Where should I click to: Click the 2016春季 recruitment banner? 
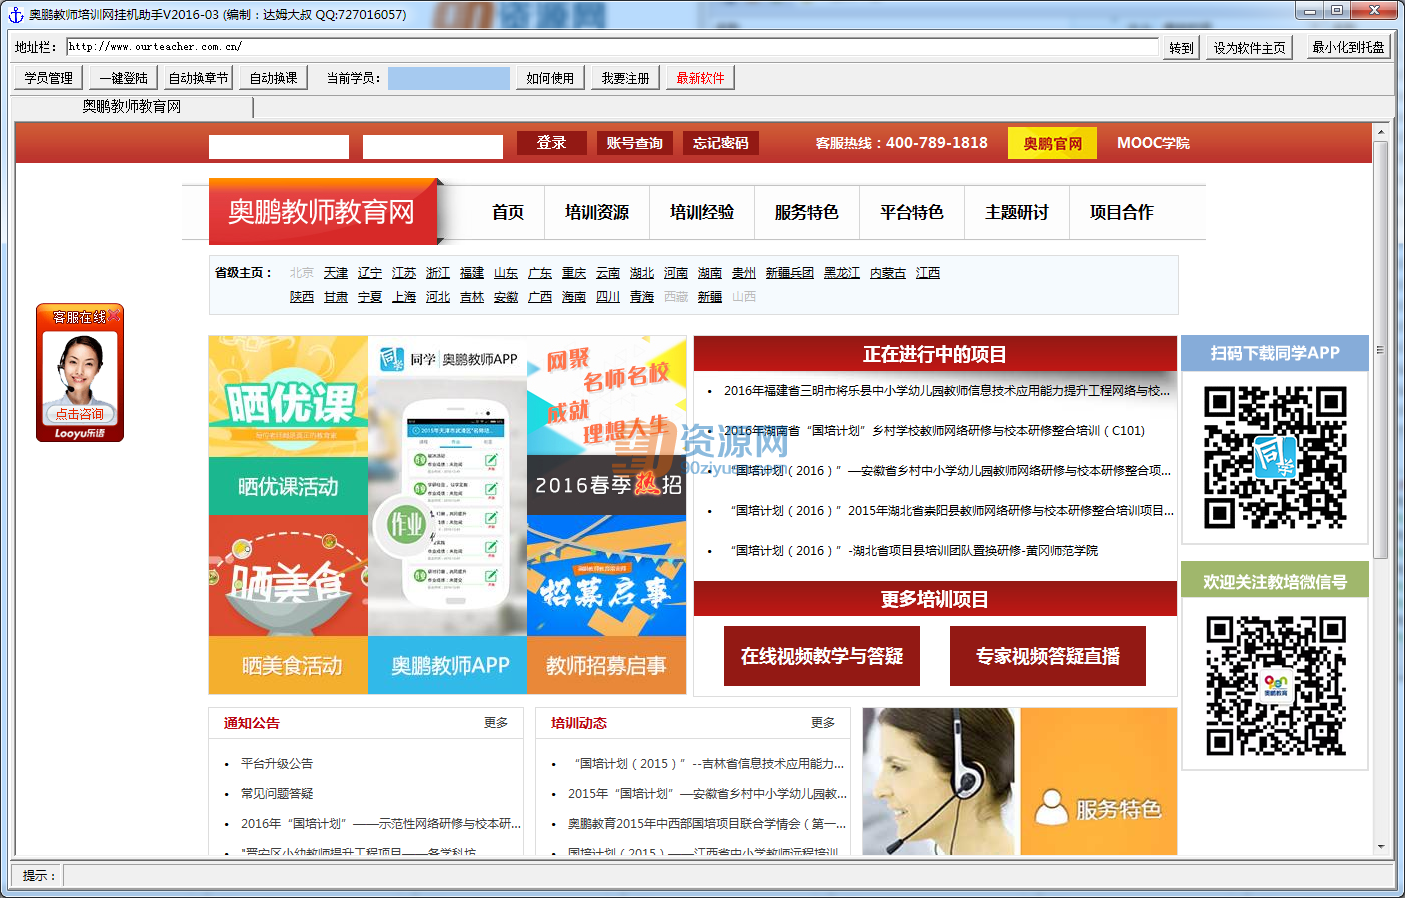coord(606,485)
